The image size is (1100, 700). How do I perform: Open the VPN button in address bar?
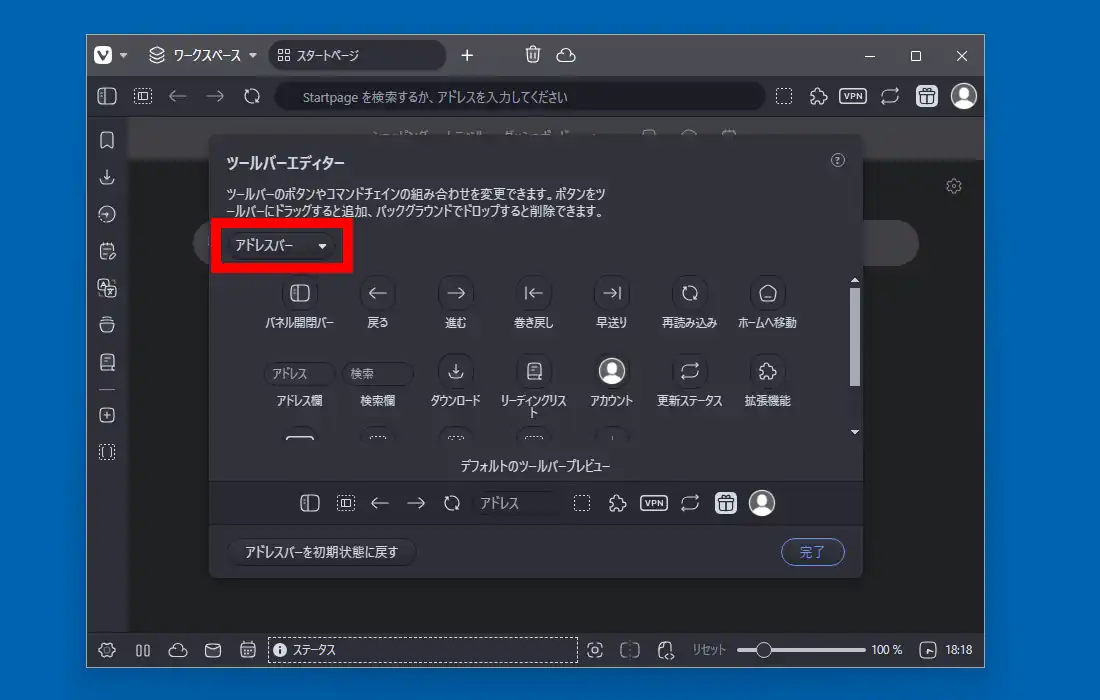[853, 96]
